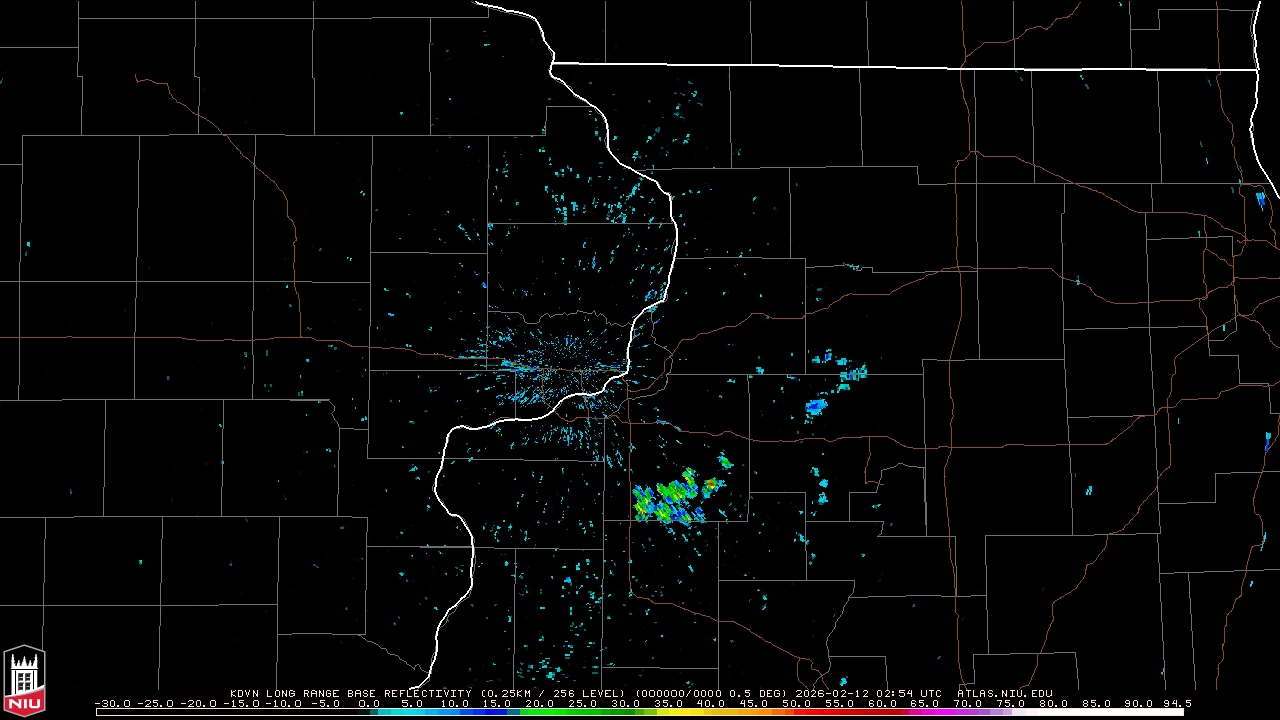This screenshot has width=1280, height=720.
Task: Click the '-10.0' scale label
Action: coord(285,703)
